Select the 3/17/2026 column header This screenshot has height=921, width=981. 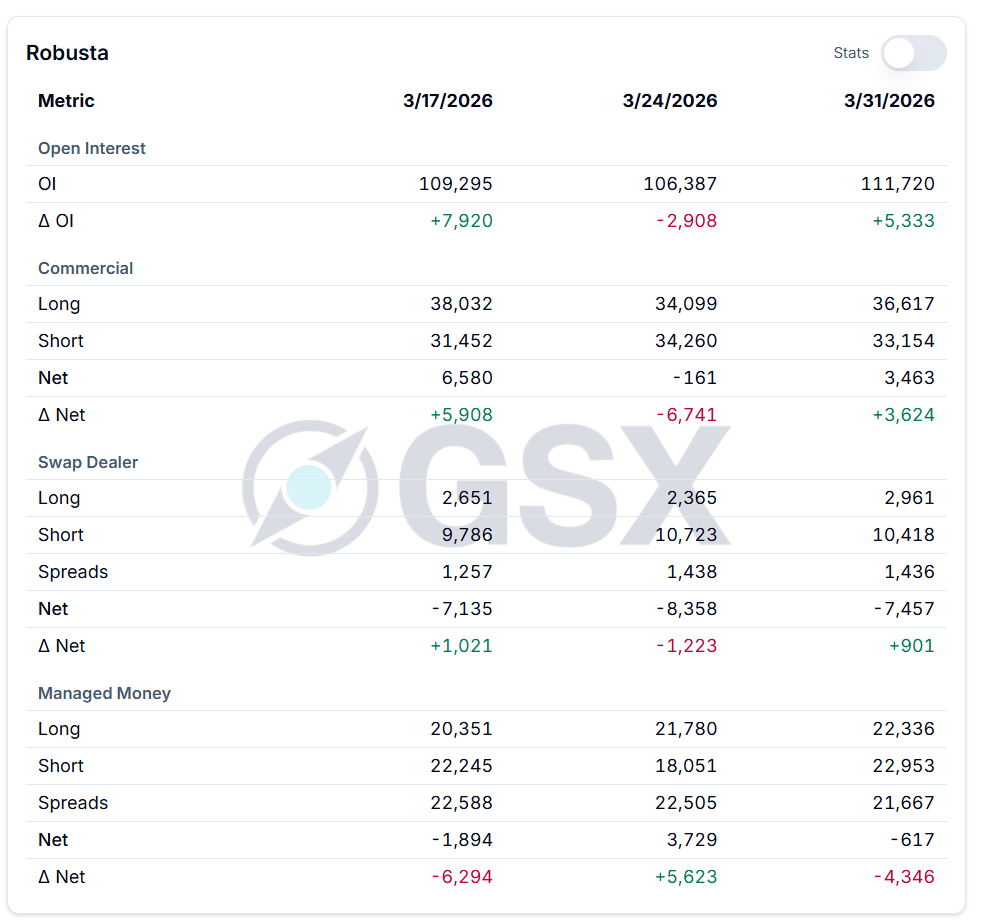448,101
